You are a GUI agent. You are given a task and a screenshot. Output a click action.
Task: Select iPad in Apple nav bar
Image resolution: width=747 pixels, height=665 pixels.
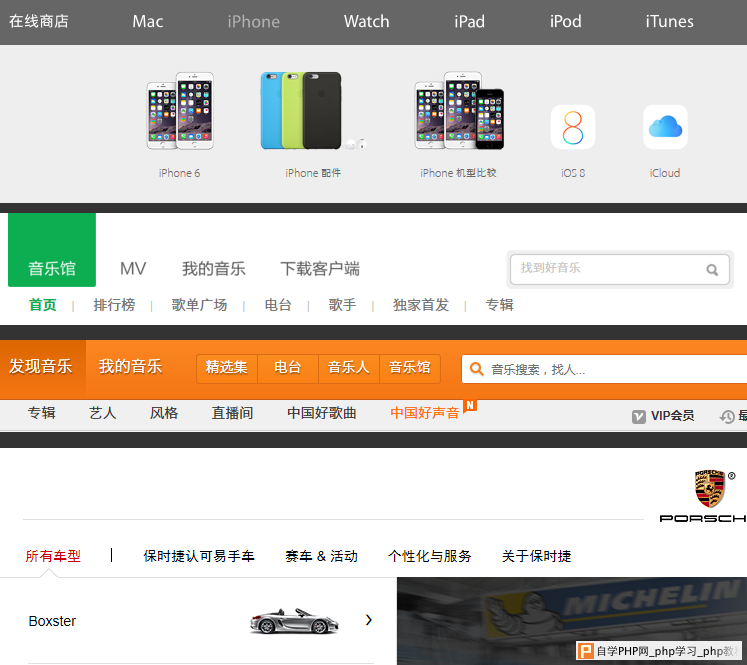coord(469,21)
